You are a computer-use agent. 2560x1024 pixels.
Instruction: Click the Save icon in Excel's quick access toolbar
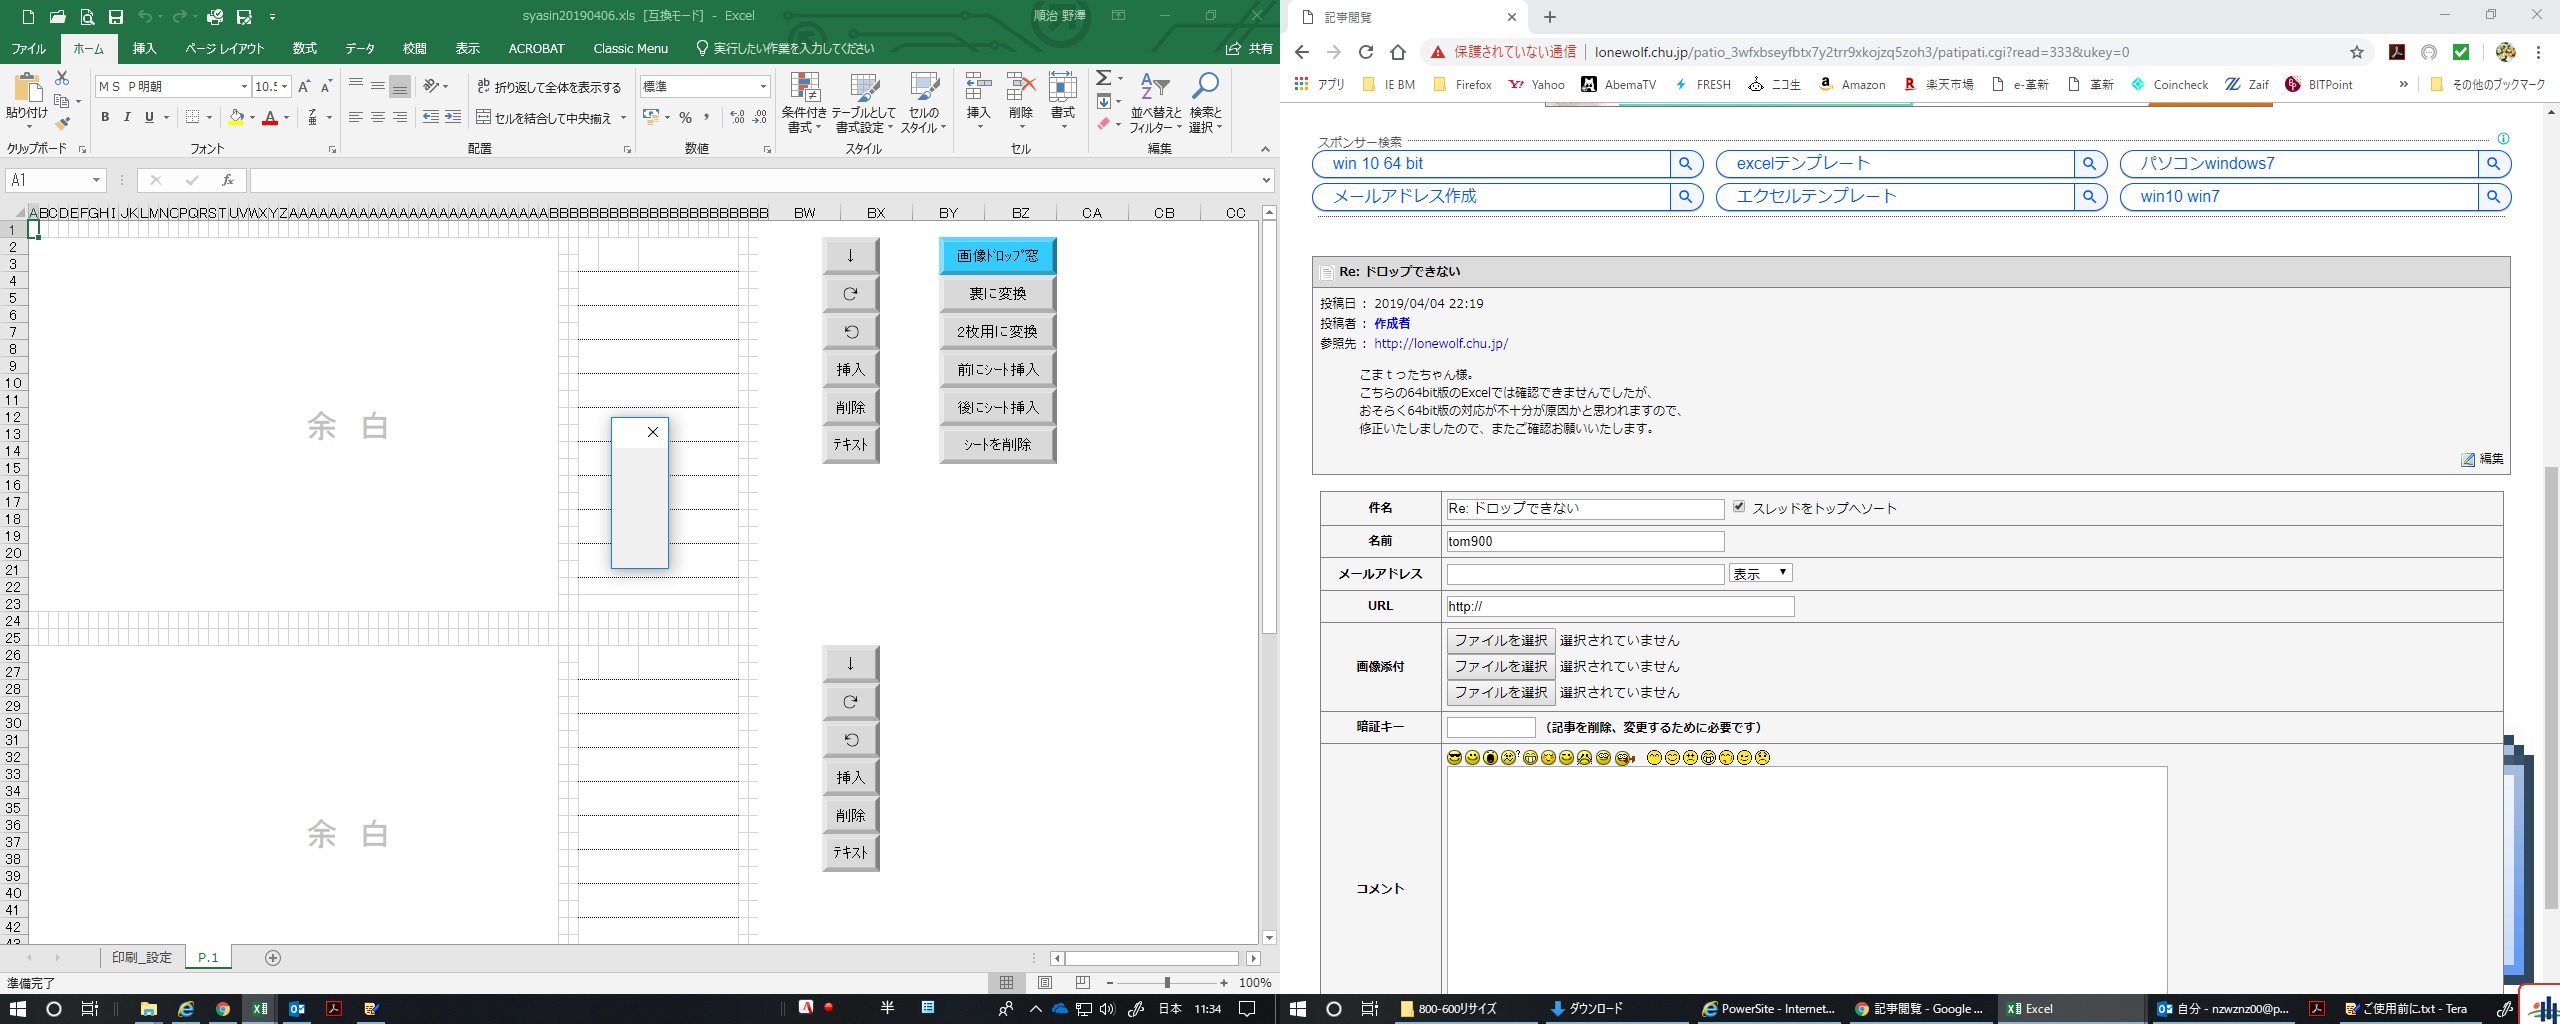tap(116, 17)
